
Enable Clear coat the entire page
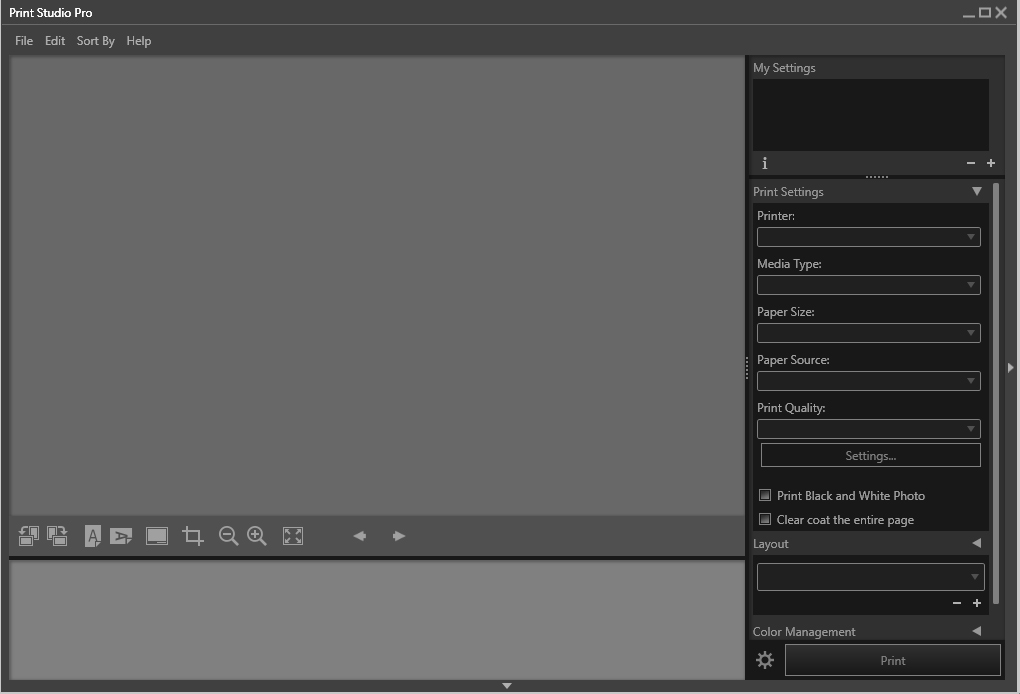[765, 519]
